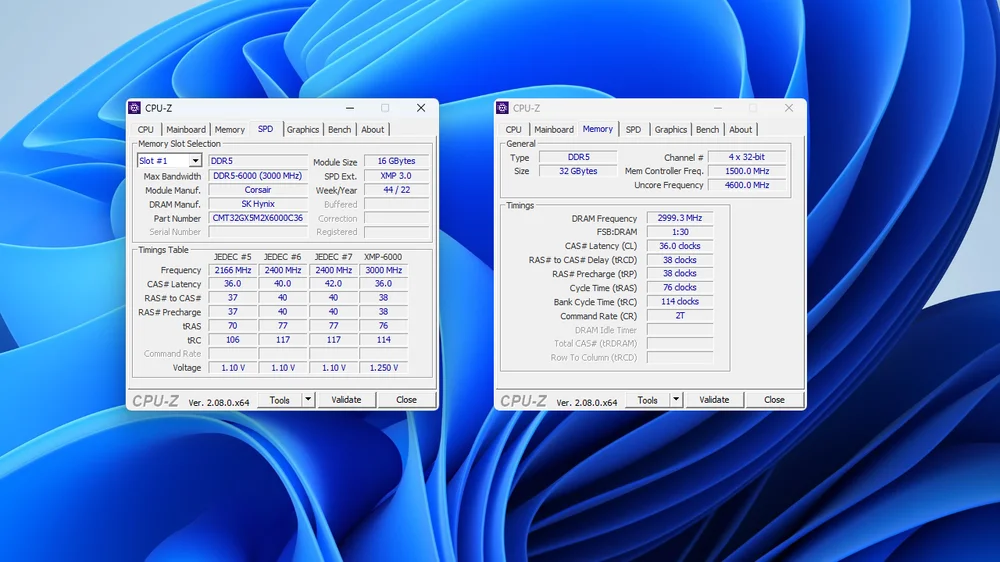
Task: Click the '2166 MHz' JEDEC #5 frequency cell
Action: click(x=233, y=270)
